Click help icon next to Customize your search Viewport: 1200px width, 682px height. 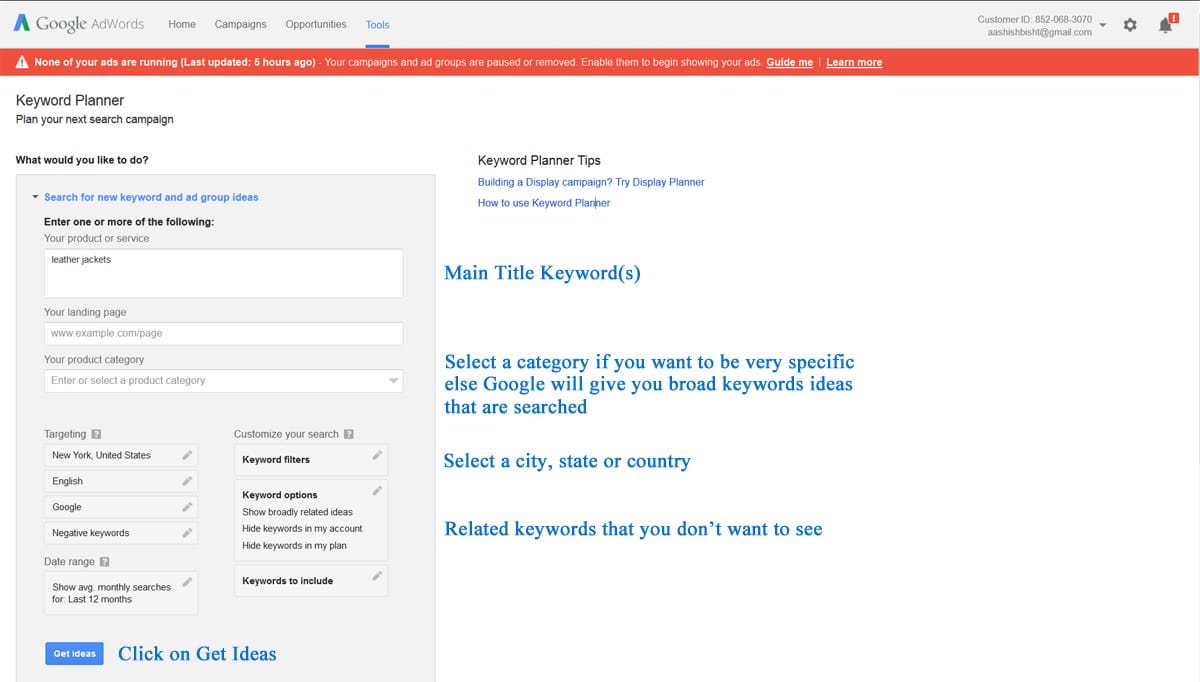pyautogui.click(x=349, y=435)
